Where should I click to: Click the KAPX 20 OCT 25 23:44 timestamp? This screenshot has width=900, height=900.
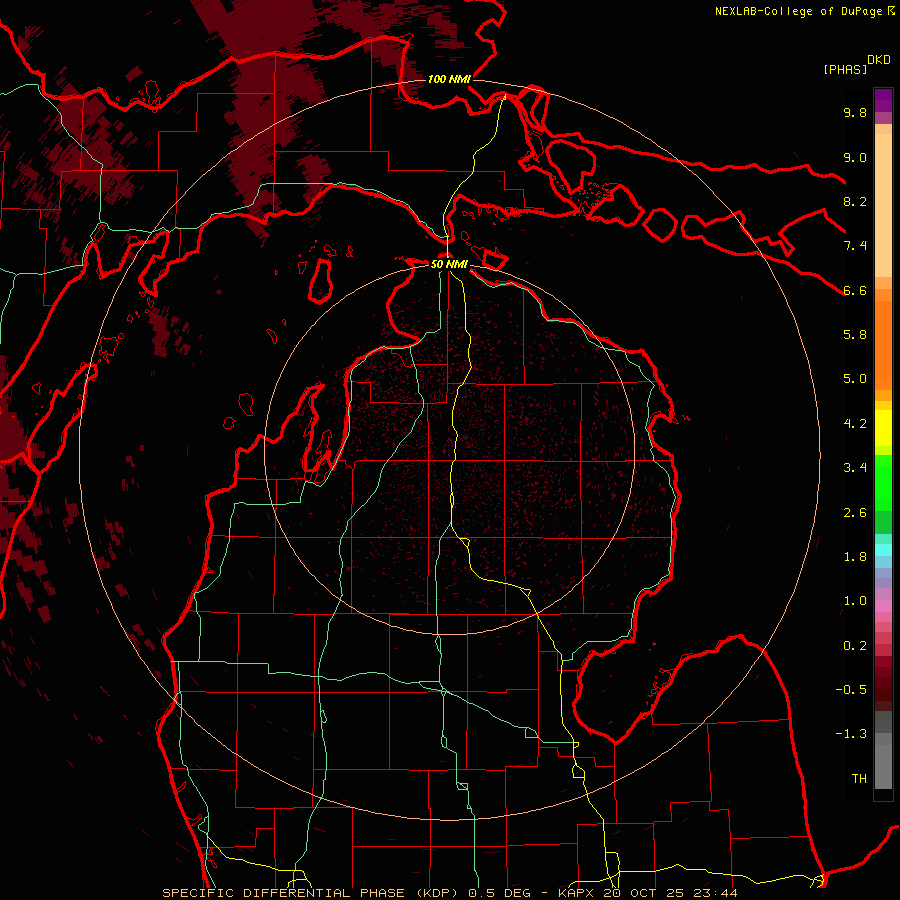647,893
